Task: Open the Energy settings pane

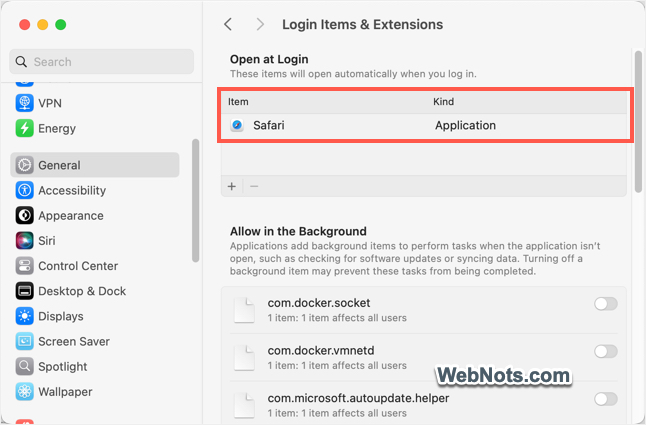Action: point(95,128)
